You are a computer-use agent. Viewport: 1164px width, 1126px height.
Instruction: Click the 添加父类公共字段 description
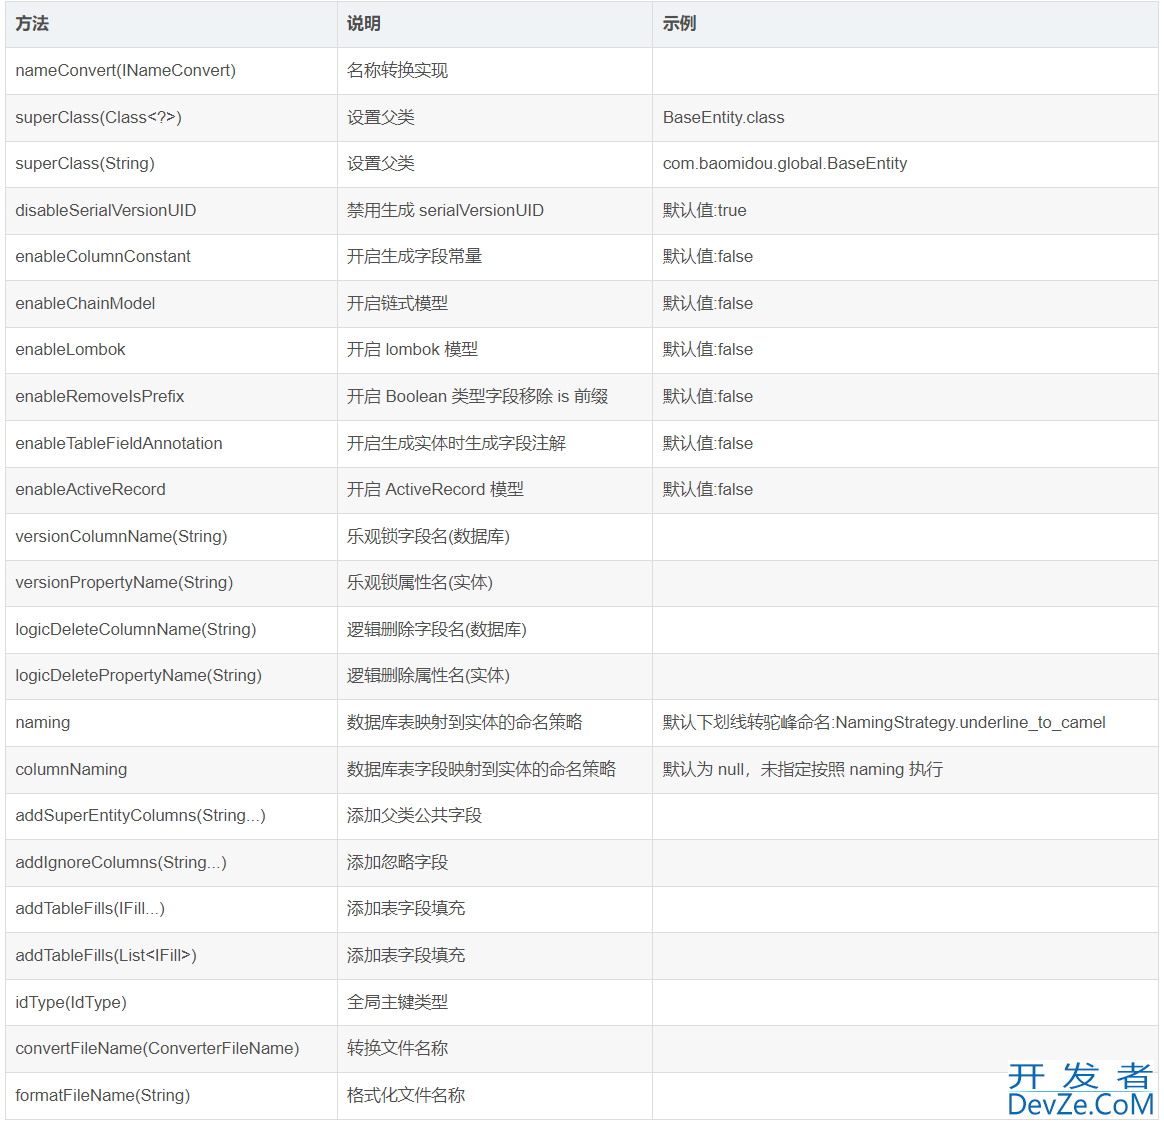click(414, 815)
